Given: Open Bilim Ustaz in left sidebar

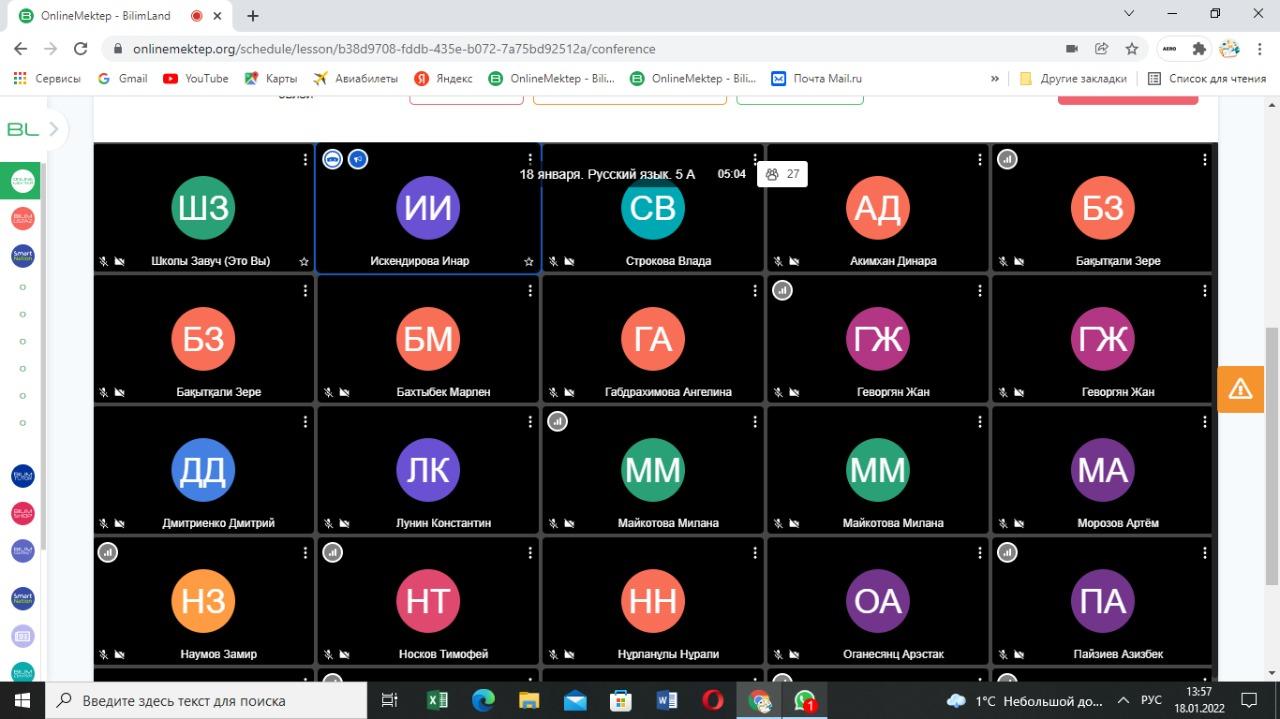Looking at the screenshot, I should coord(22,218).
